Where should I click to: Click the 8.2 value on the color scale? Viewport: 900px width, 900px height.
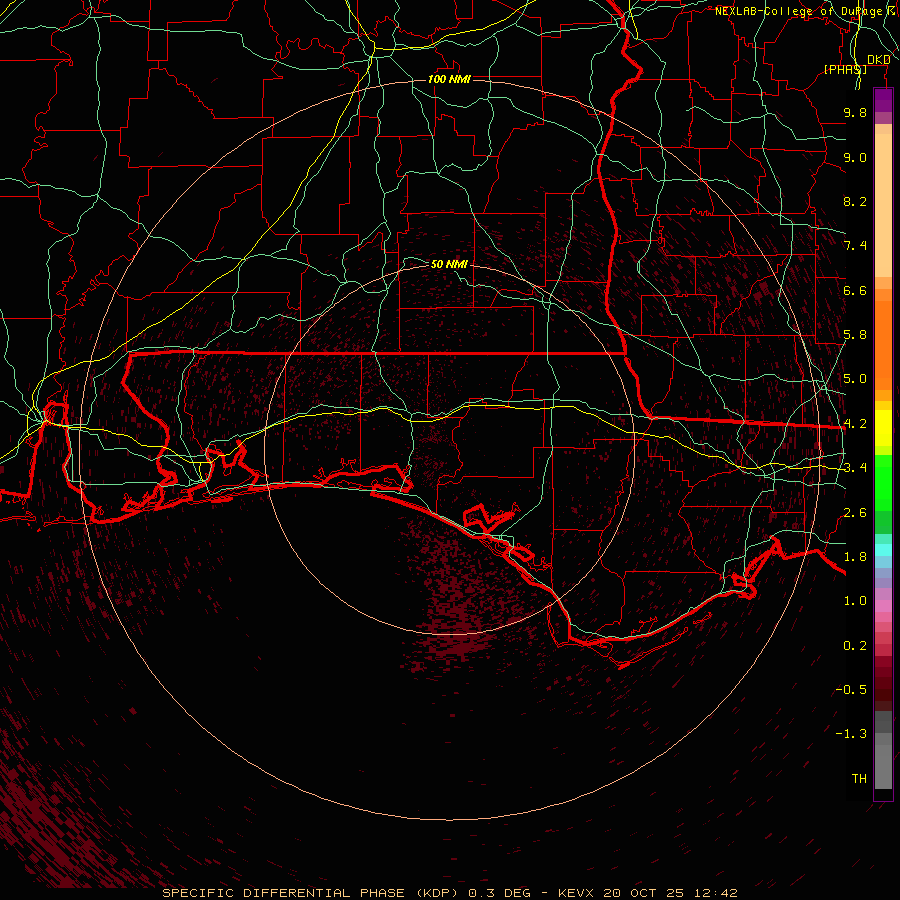coord(855,201)
